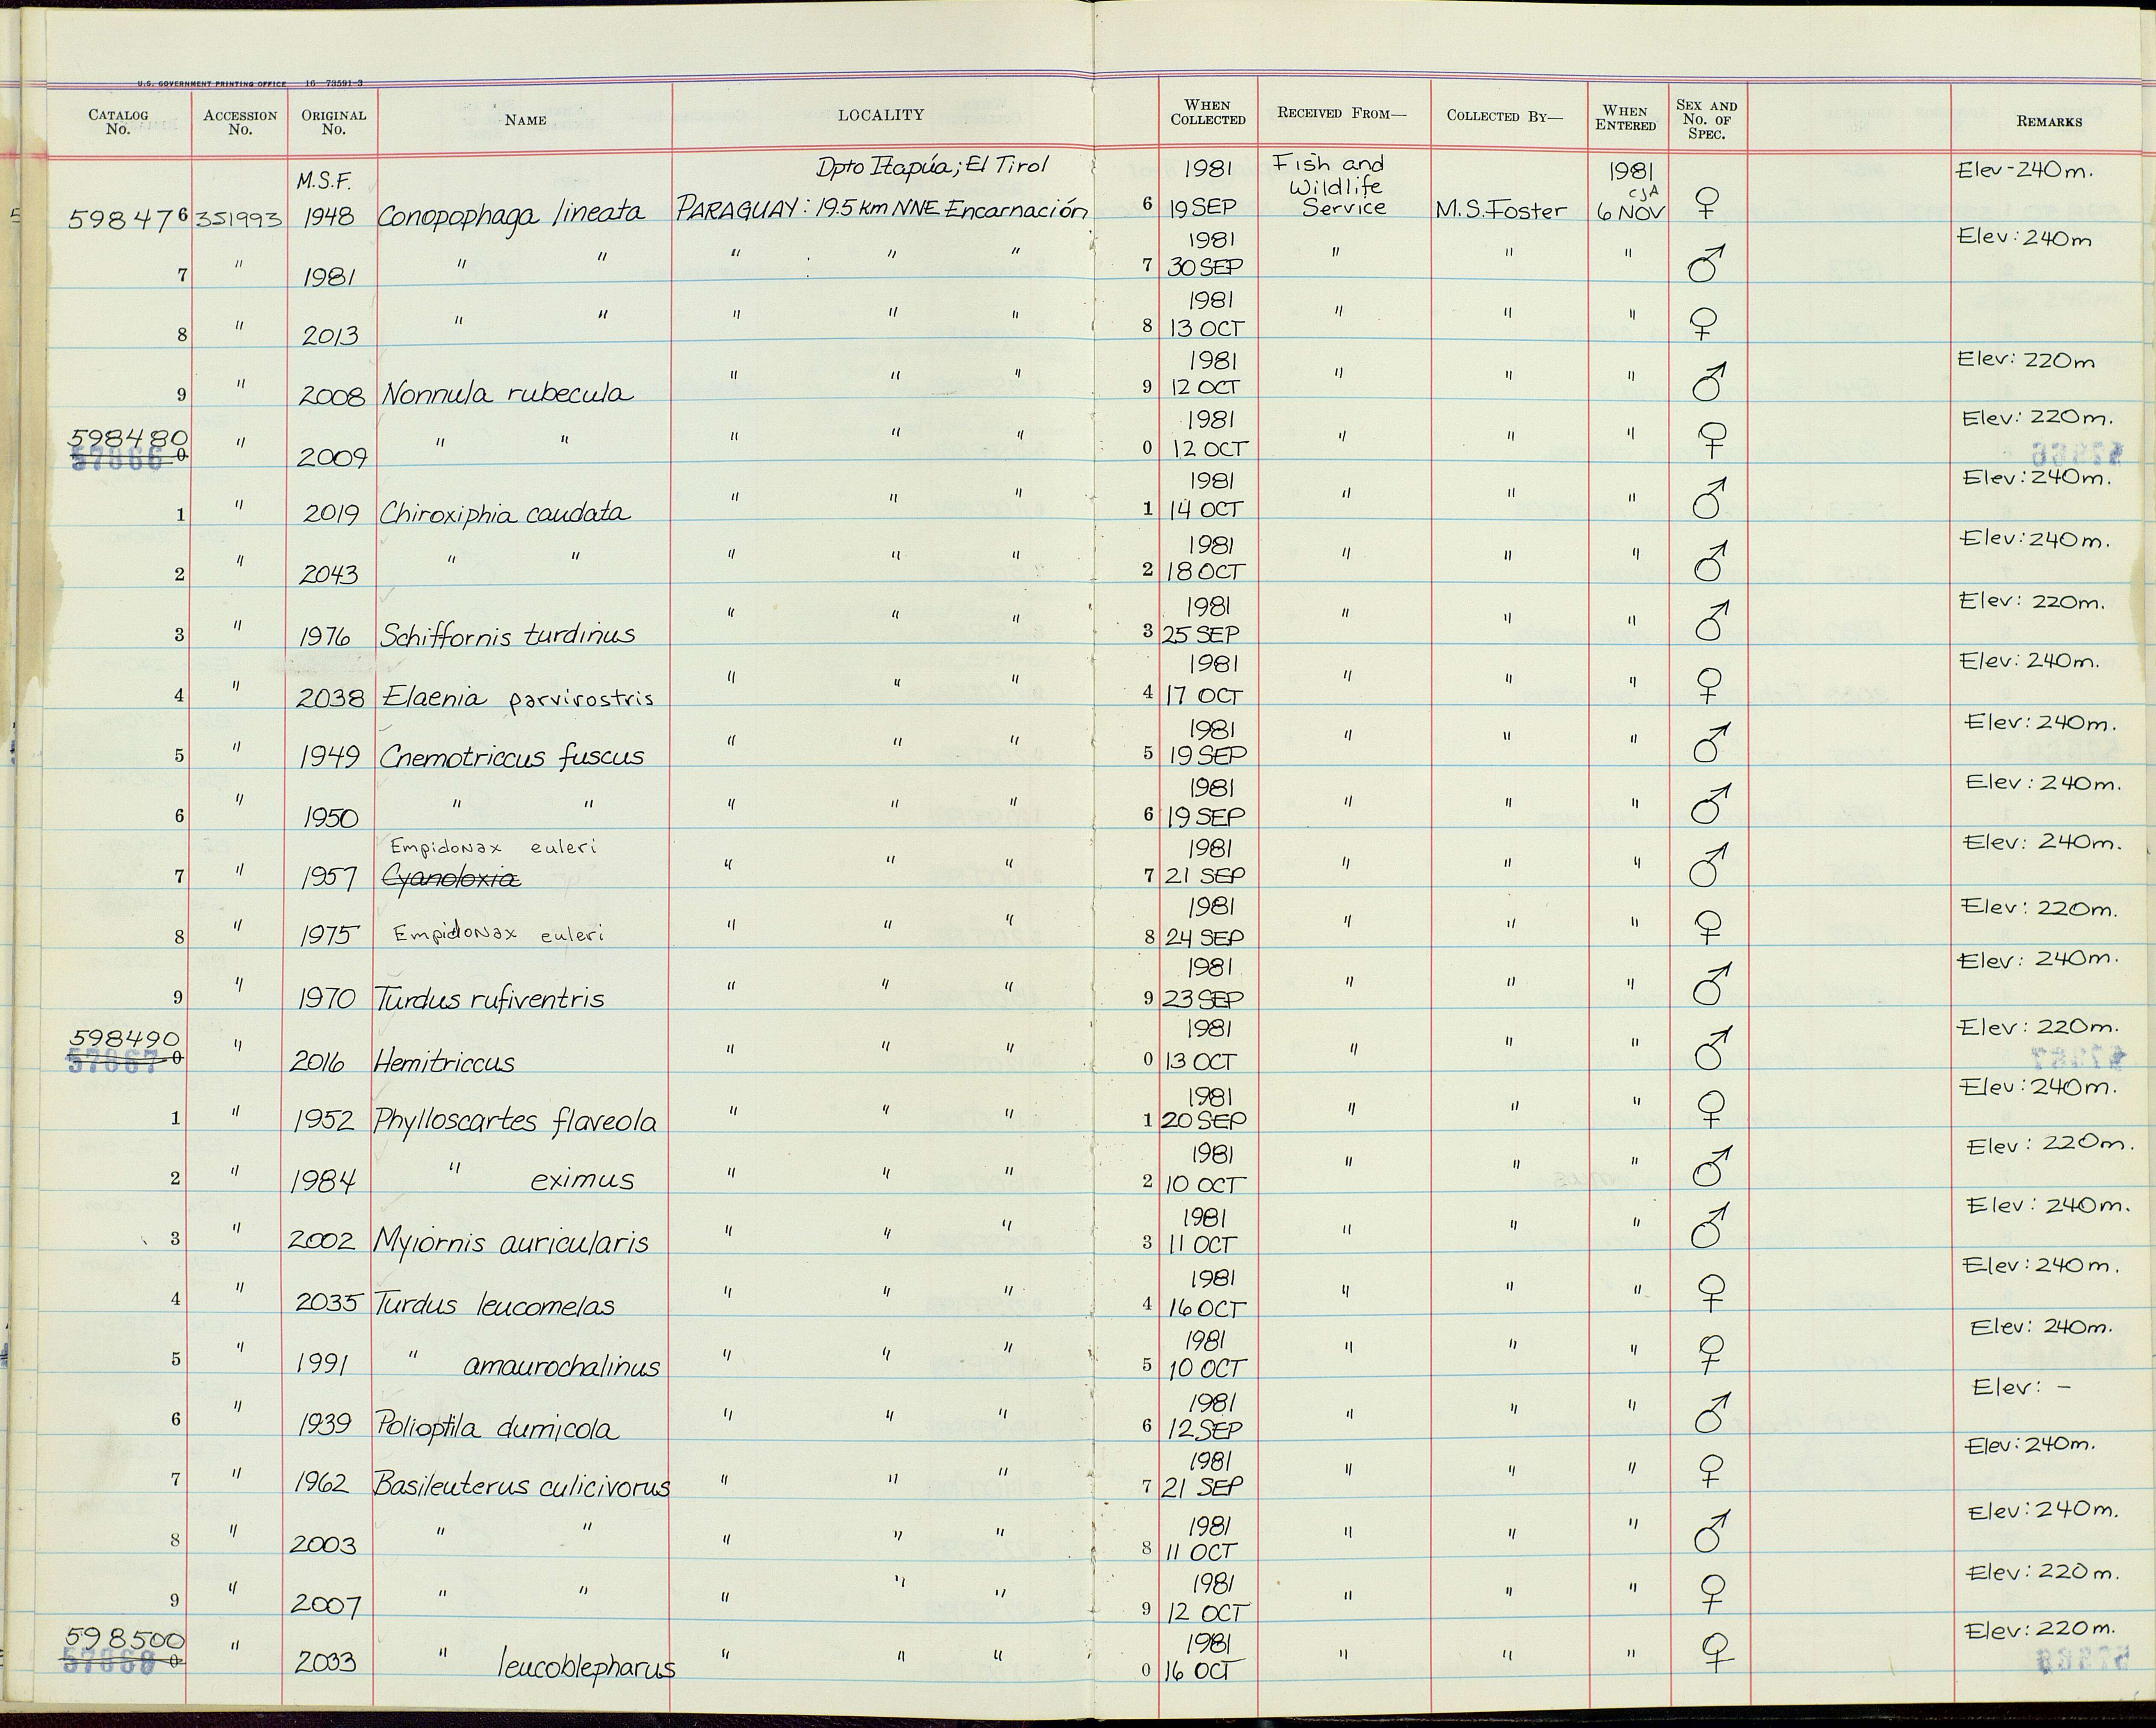Click the 'Locality' column header
This screenshot has height=1728, width=2156.
pos(881,115)
